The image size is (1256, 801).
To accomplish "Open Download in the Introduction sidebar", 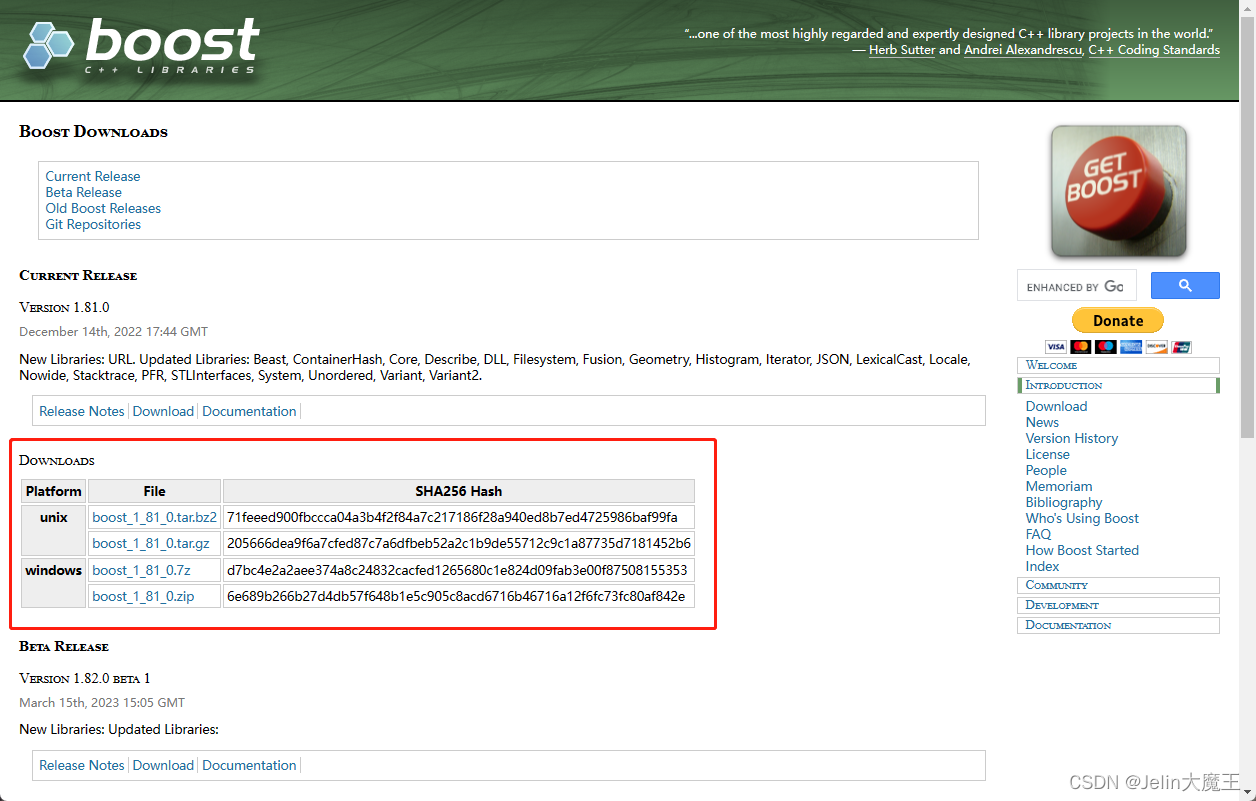I will tap(1056, 406).
